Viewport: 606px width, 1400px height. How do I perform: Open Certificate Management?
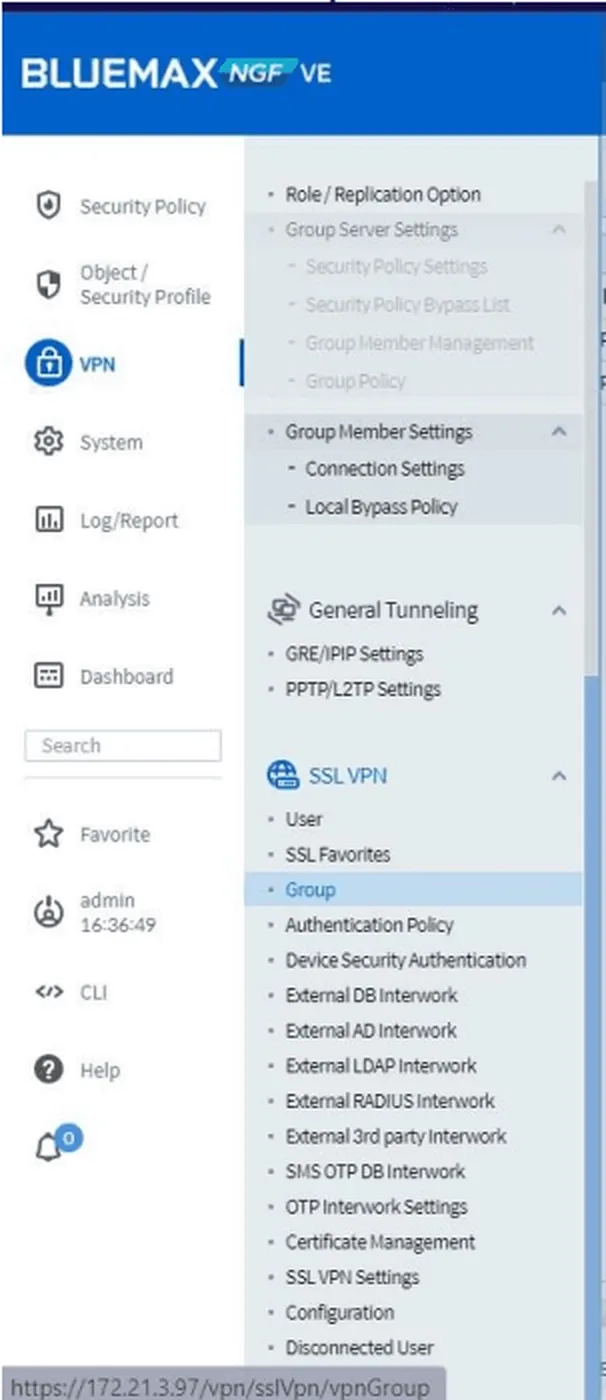(x=380, y=1242)
